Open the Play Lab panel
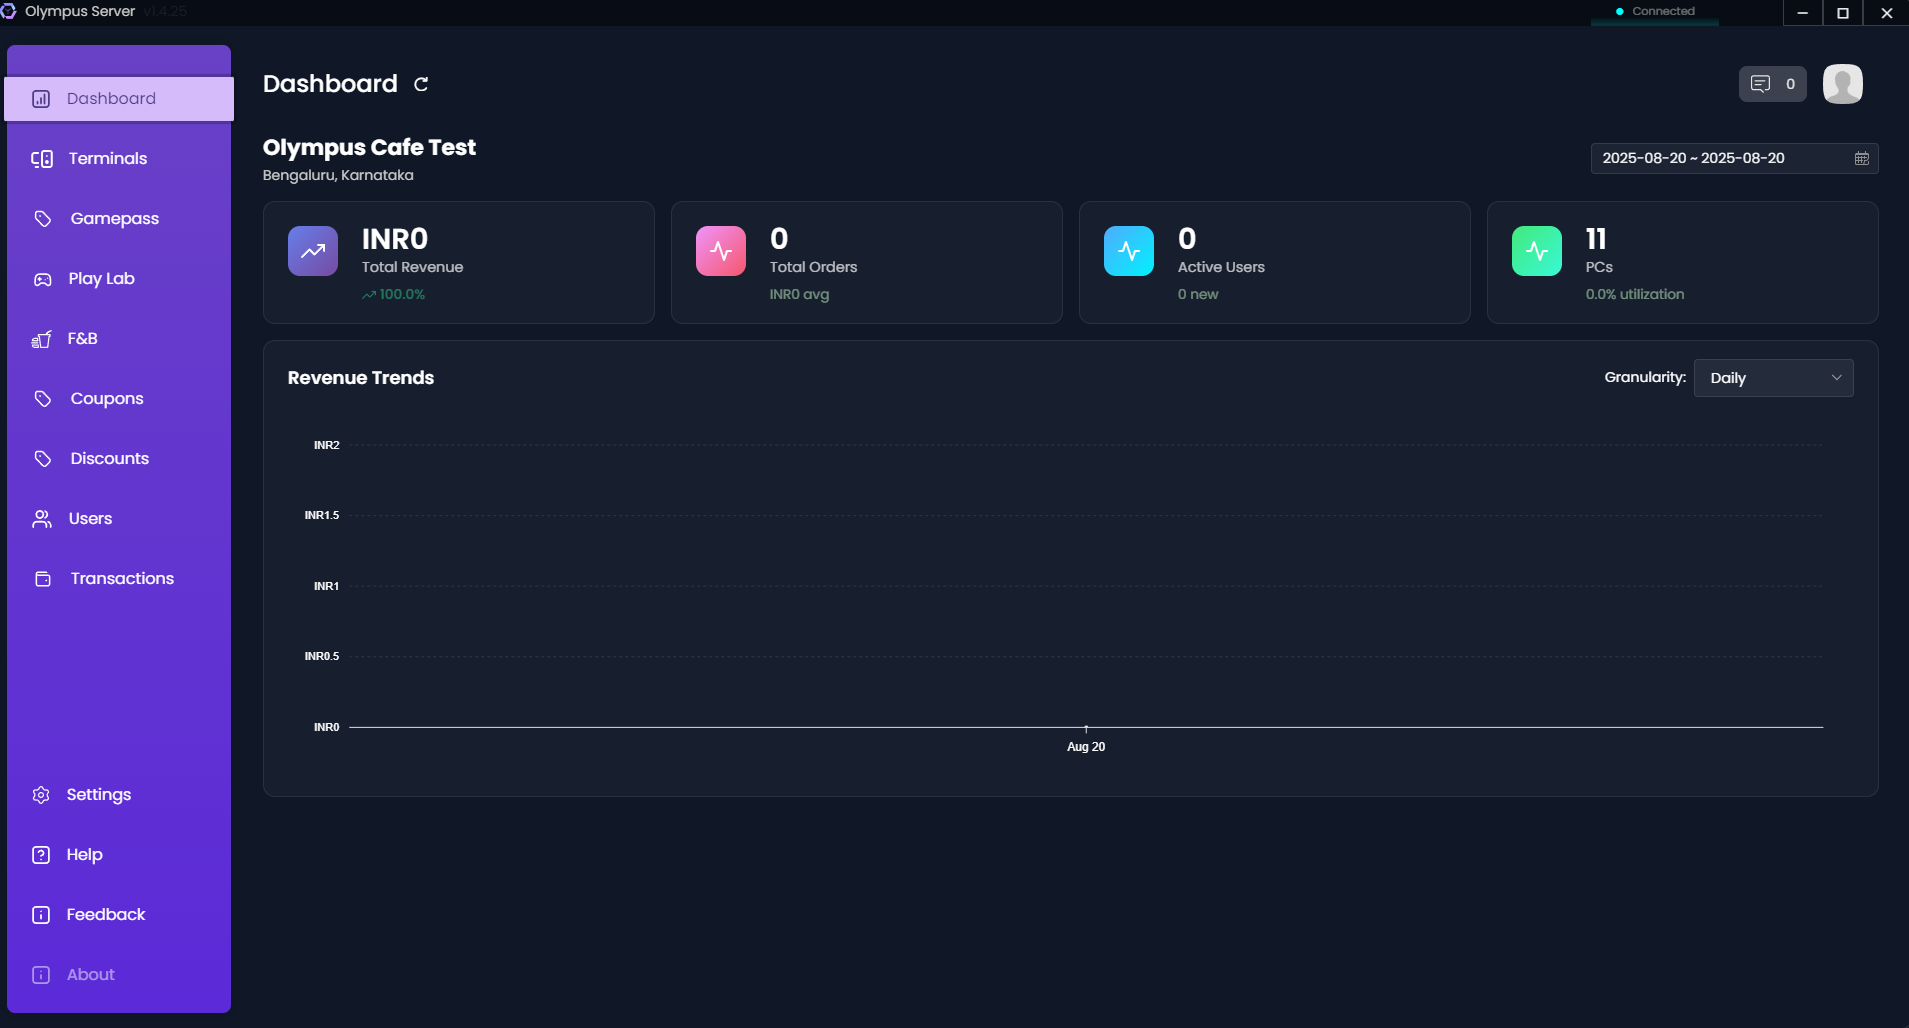This screenshot has height=1028, width=1909. coord(101,278)
